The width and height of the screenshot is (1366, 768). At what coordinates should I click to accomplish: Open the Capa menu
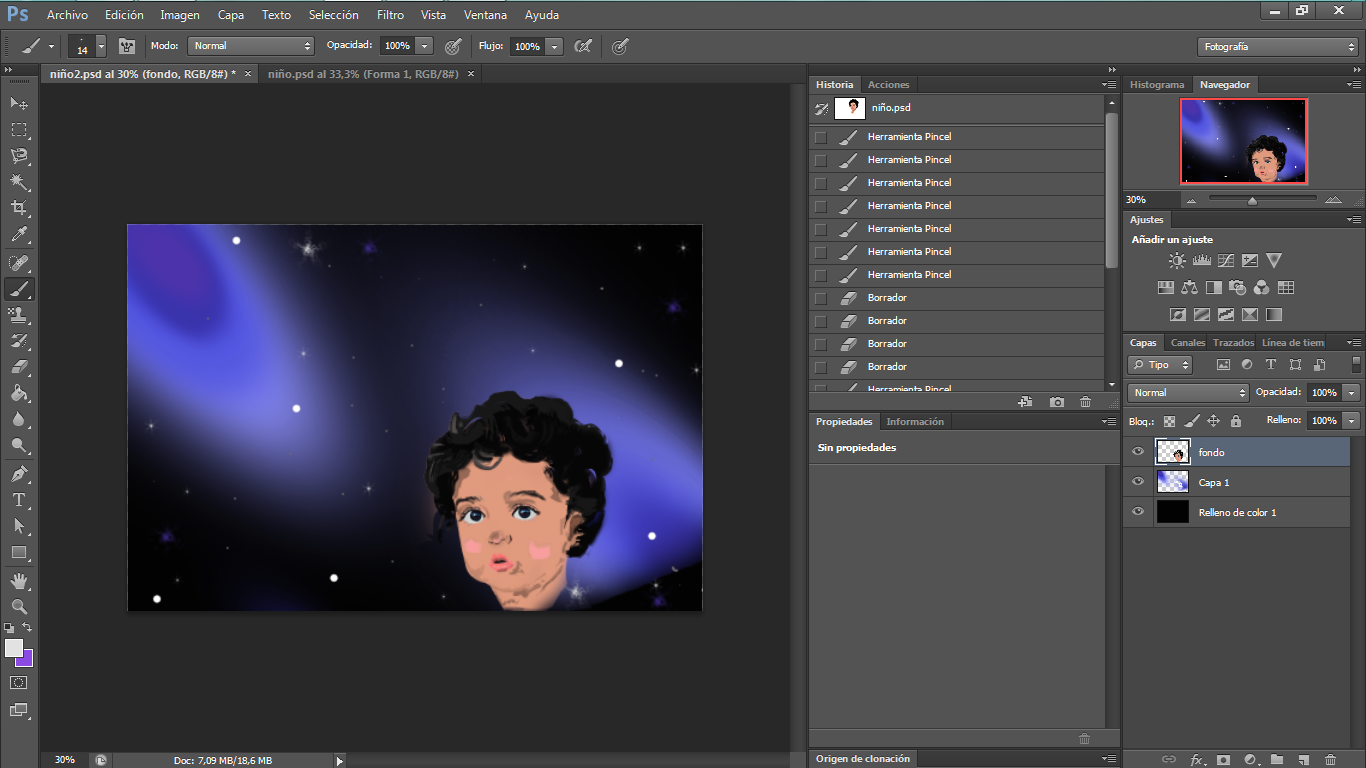coord(231,15)
